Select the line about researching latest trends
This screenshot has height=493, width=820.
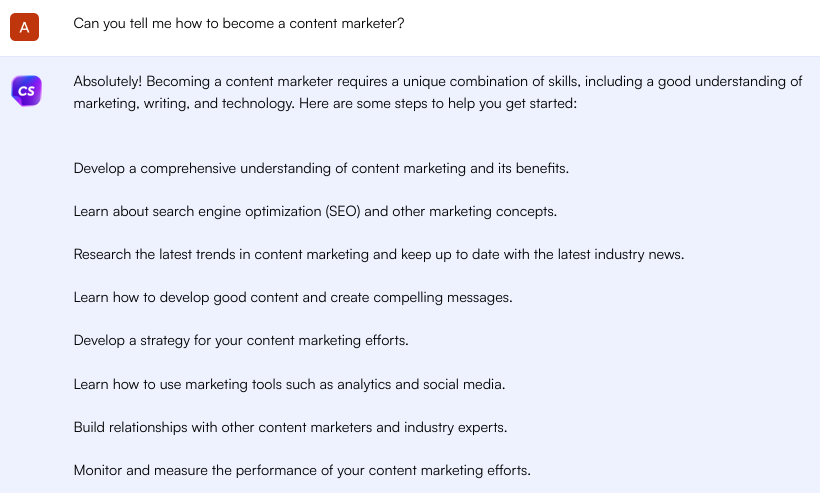[378, 254]
